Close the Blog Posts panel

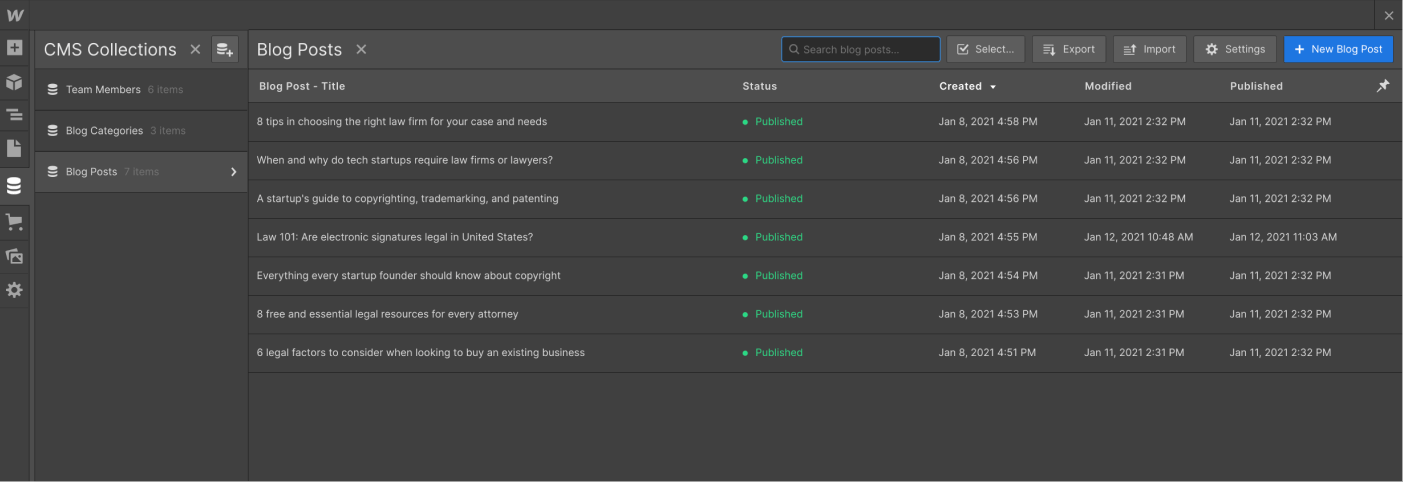pyautogui.click(x=361, y=49)
